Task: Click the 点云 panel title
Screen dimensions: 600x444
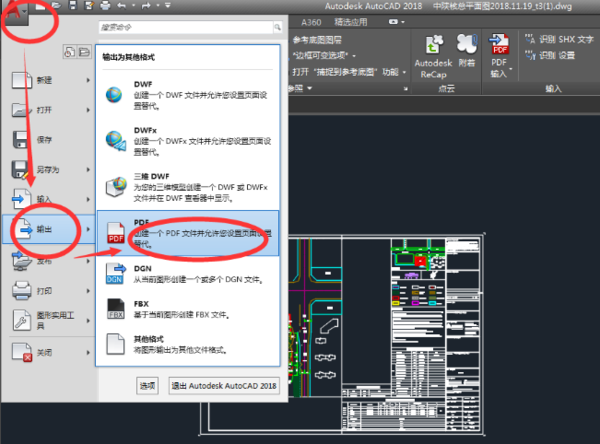Action: click(447, 88)
